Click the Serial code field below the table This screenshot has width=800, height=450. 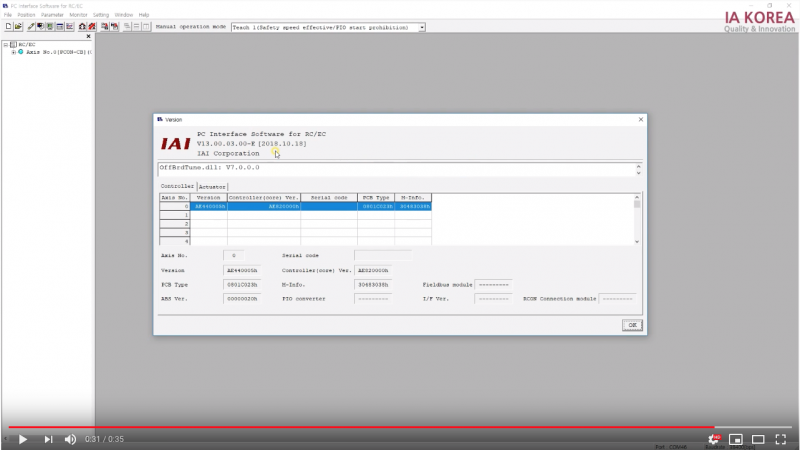[x=383, y=255]
